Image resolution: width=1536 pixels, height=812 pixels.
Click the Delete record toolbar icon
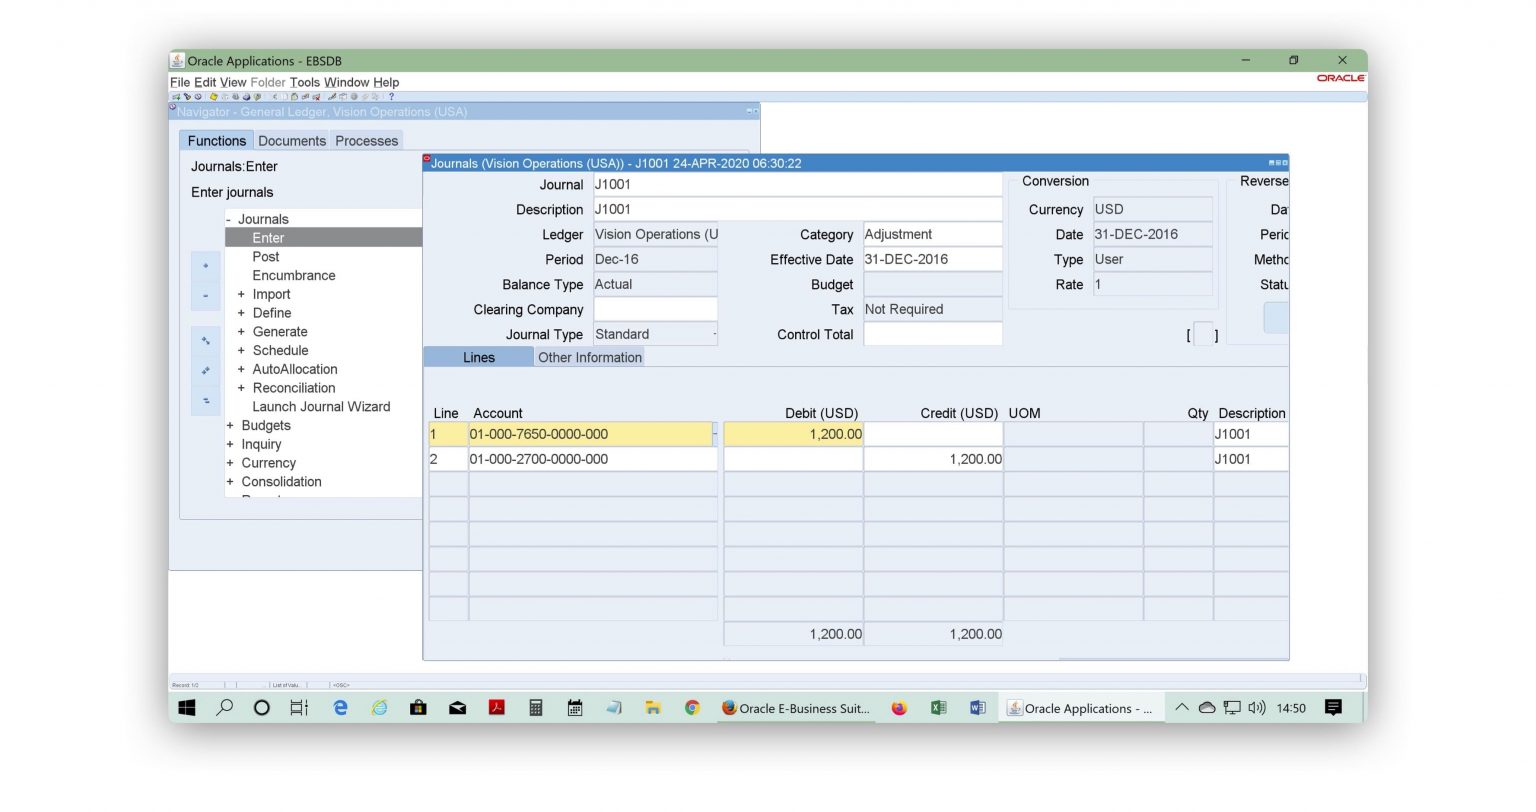tap(316, 97)
